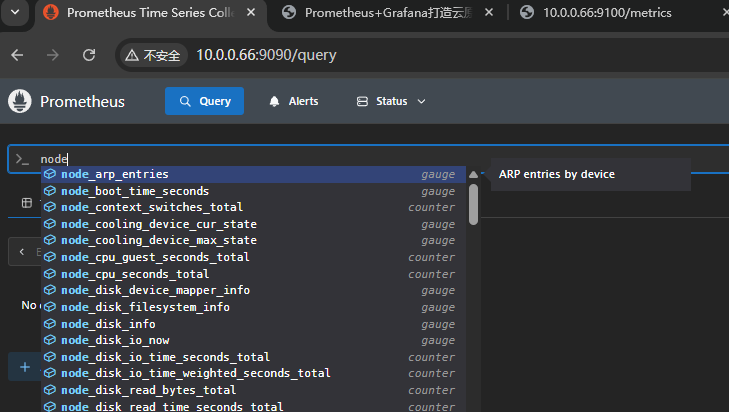Close the Prometheus Time Series browser tab
Image resolution: width=729 pixels, height=412 pixels.
tap(251, 13)
